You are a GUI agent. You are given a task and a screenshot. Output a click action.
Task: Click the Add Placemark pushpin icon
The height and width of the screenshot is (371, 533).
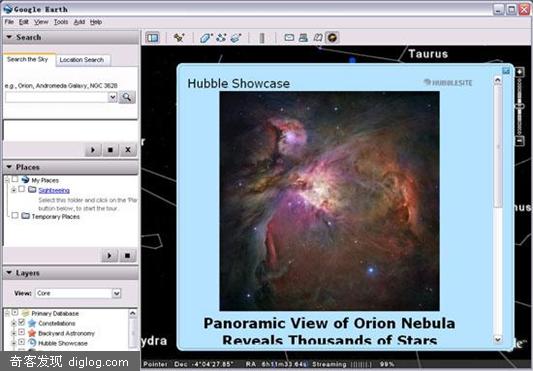(x=179, y=37)
